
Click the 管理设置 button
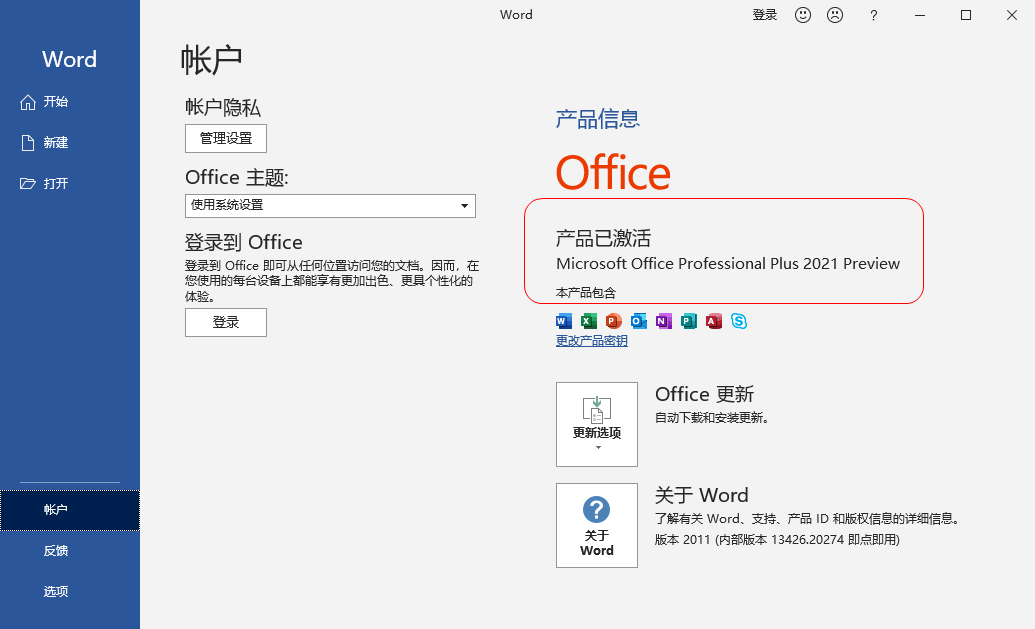[x=225, y=138]
